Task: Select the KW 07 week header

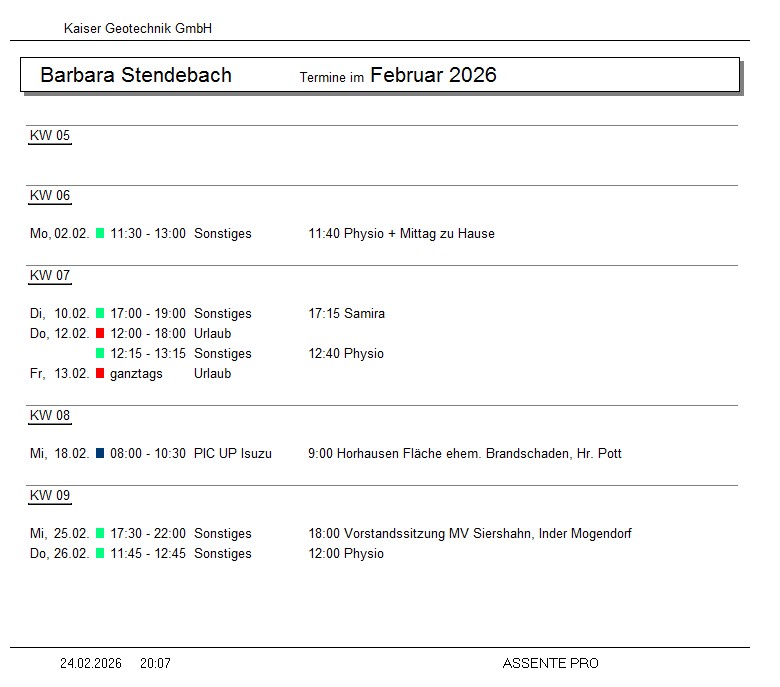Action: (50, 276)
